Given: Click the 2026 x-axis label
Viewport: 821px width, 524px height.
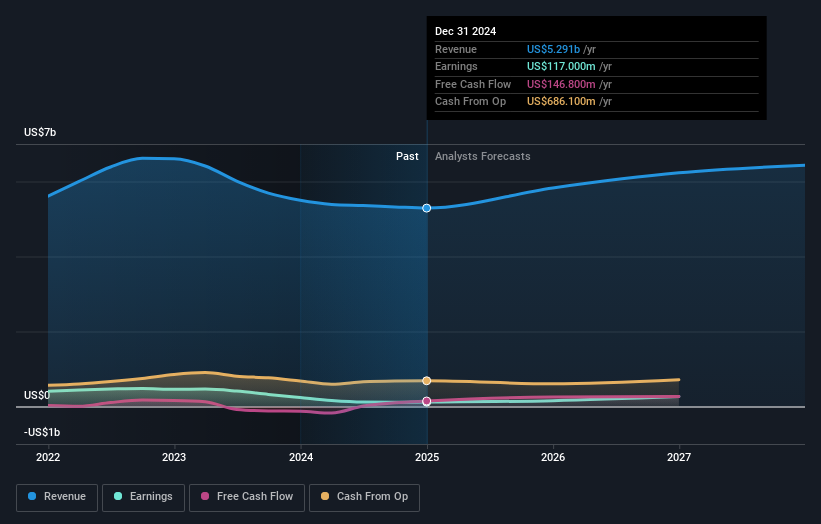Looking at the screenshot, I should (553, 458).
